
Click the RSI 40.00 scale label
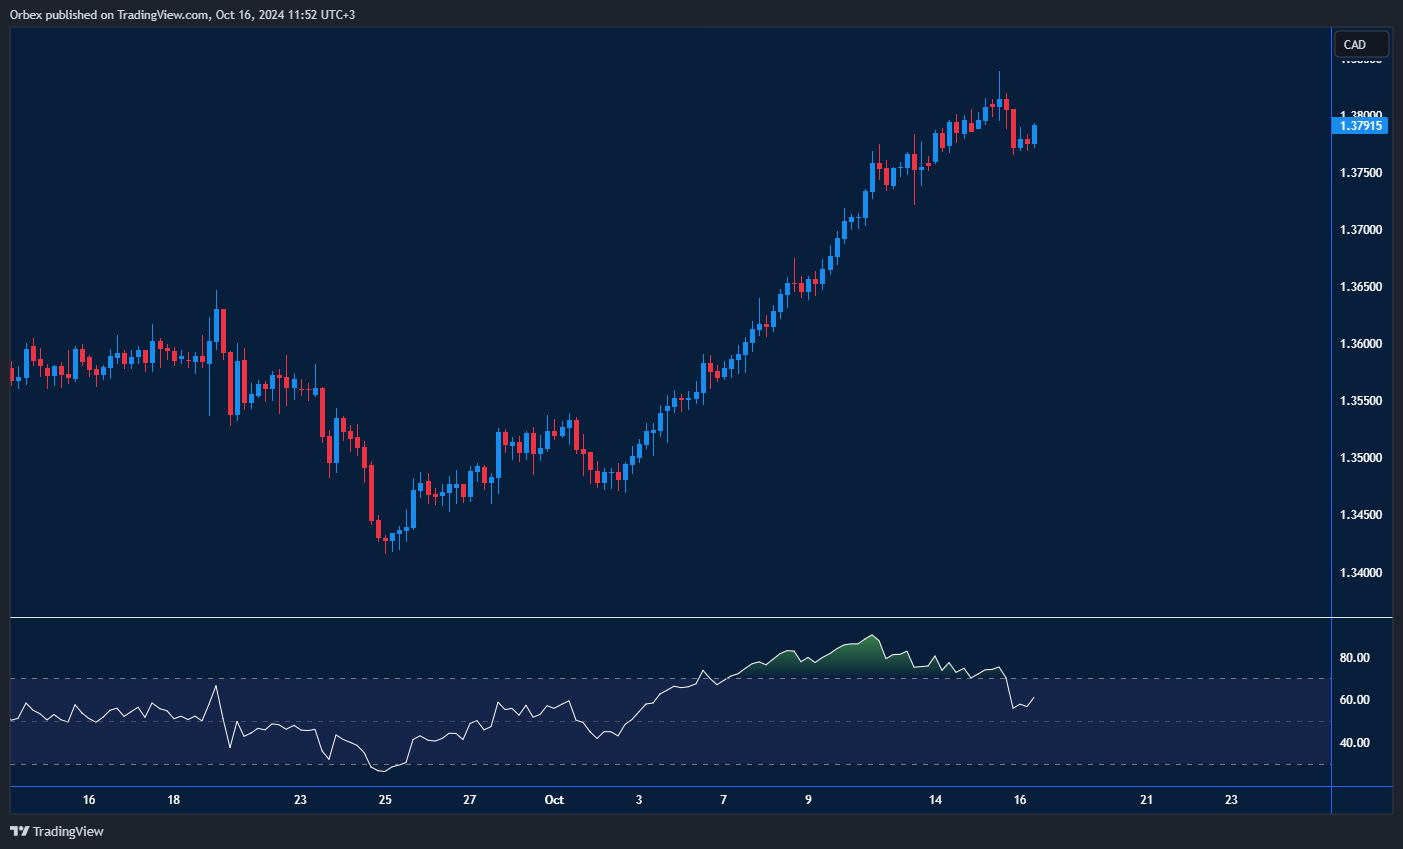click(x=1354, y=743)
